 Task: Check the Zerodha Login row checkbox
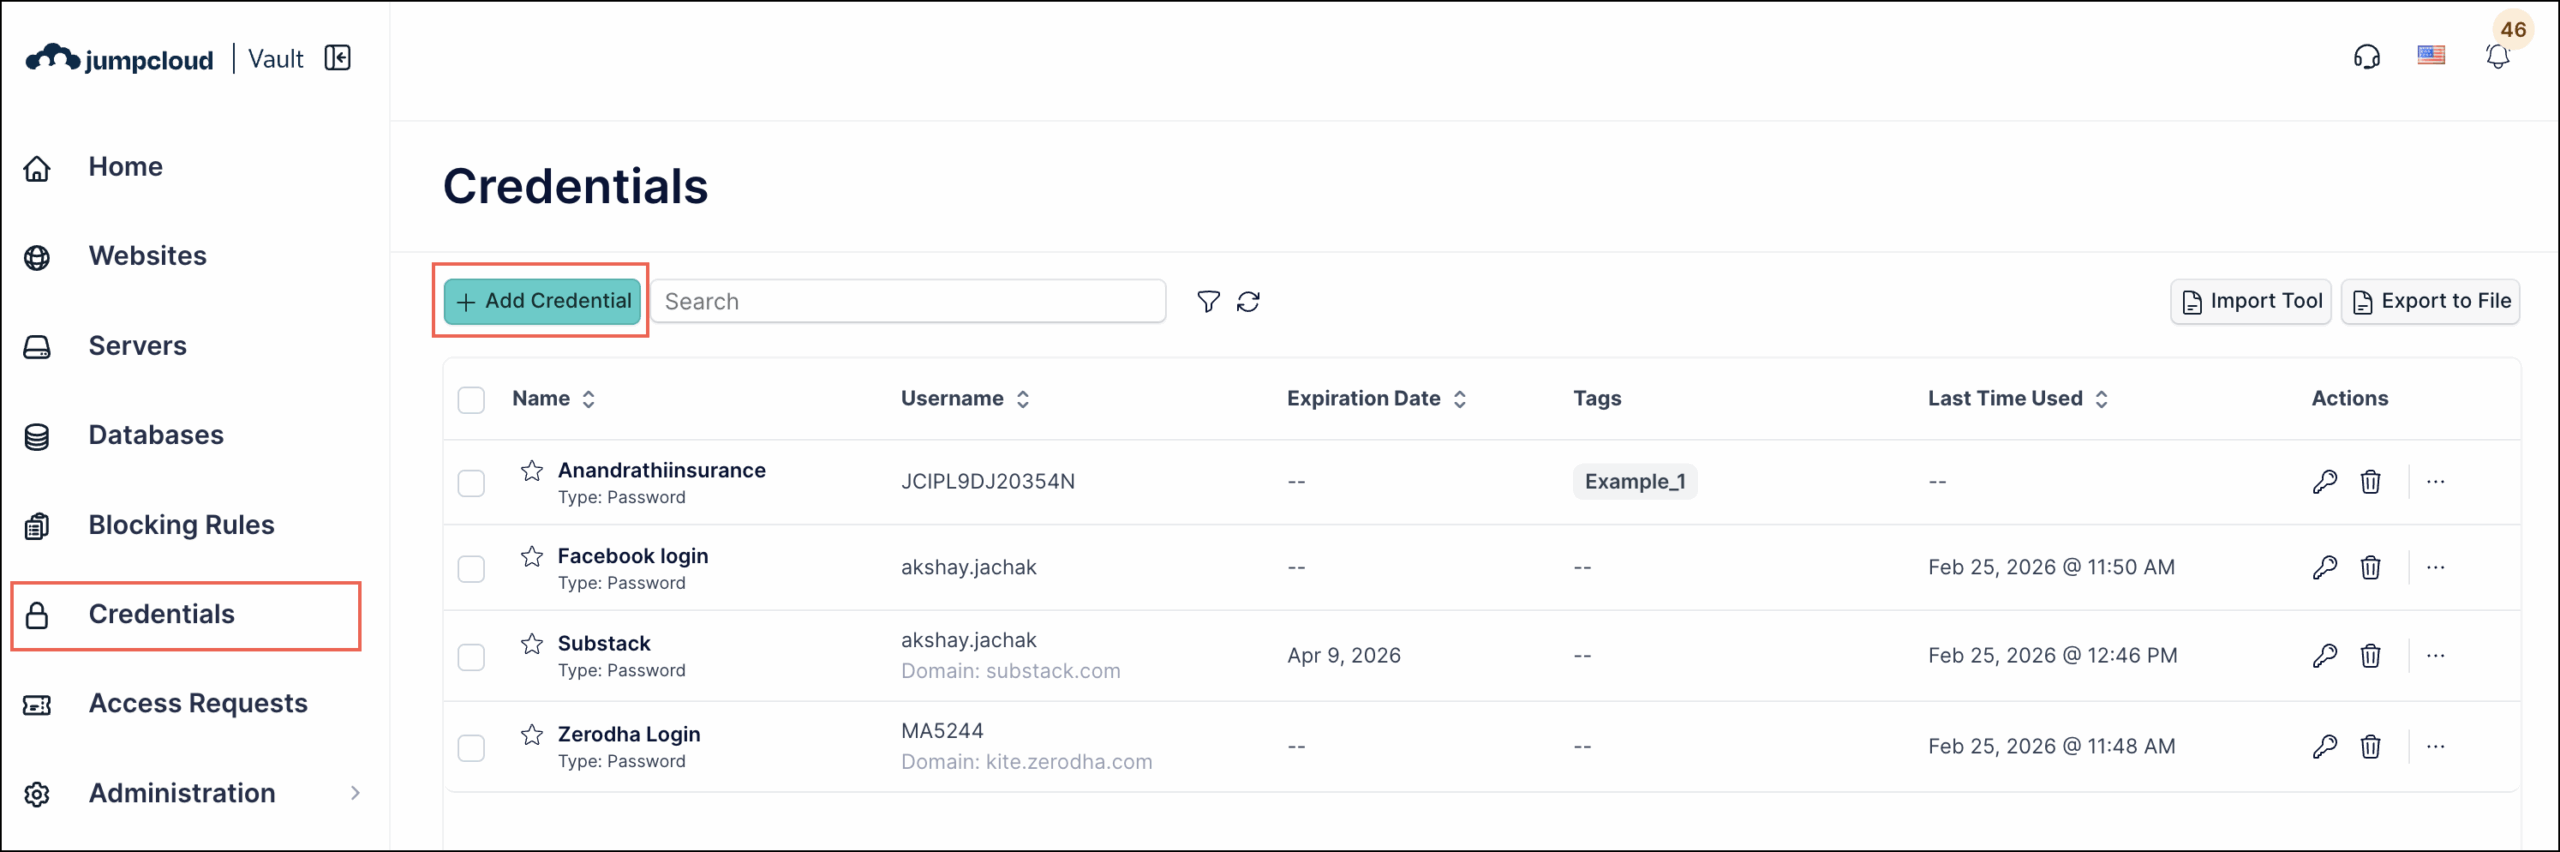471,748
